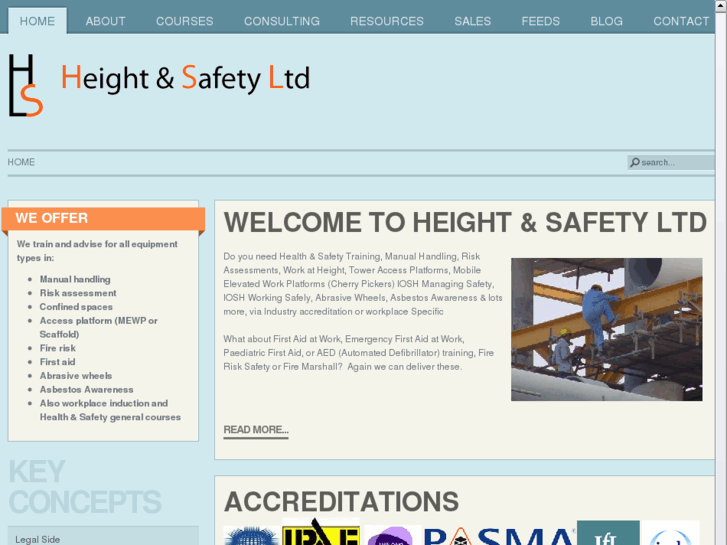Screen dimensions: 727x545
Task: Click the page vertical scrollbar
Action: pyautogui.click(x=721, y=272)
